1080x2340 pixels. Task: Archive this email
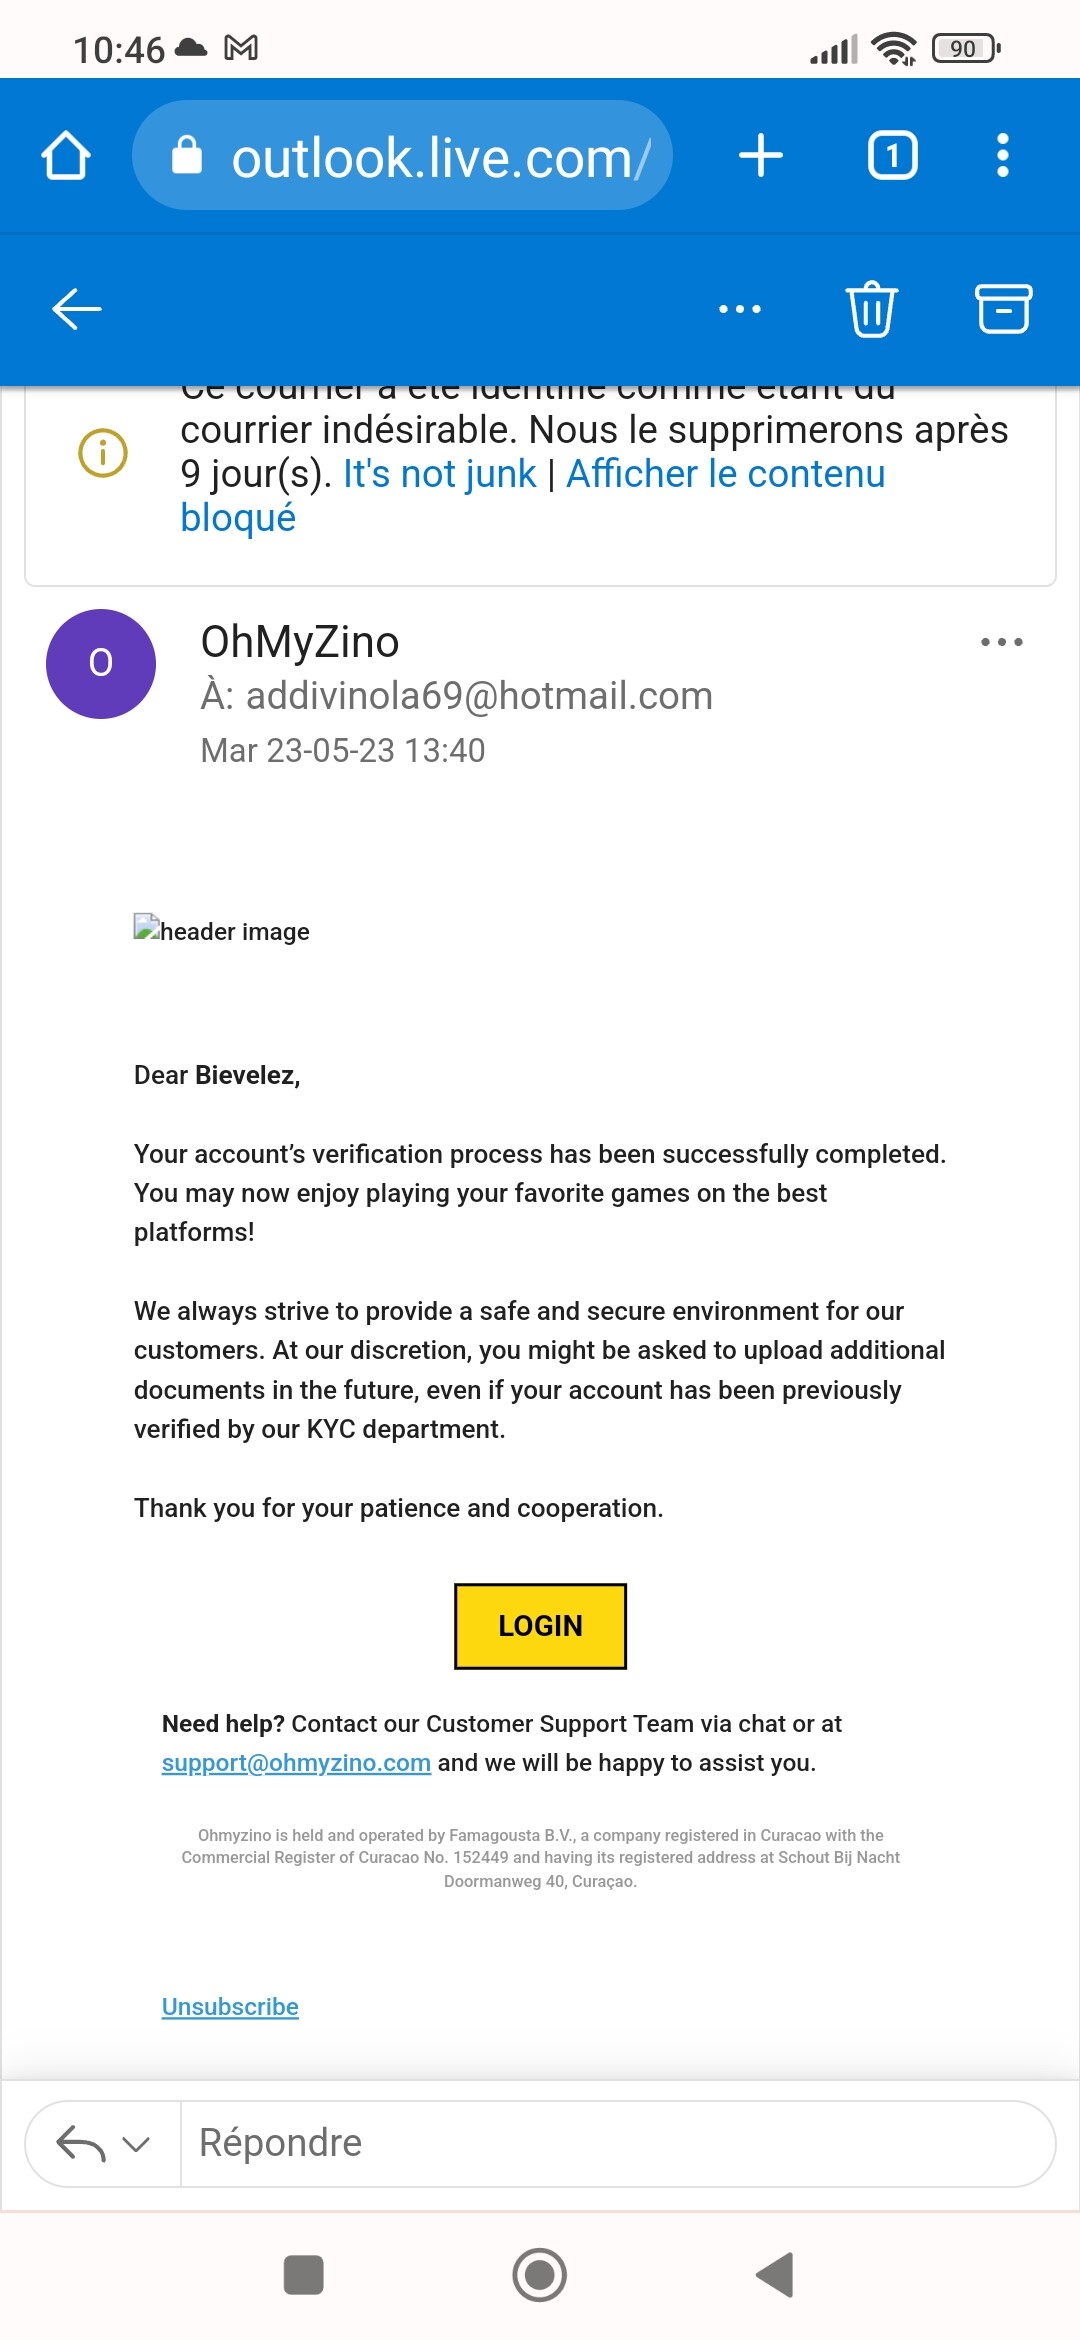click(x=1002, y=308)
